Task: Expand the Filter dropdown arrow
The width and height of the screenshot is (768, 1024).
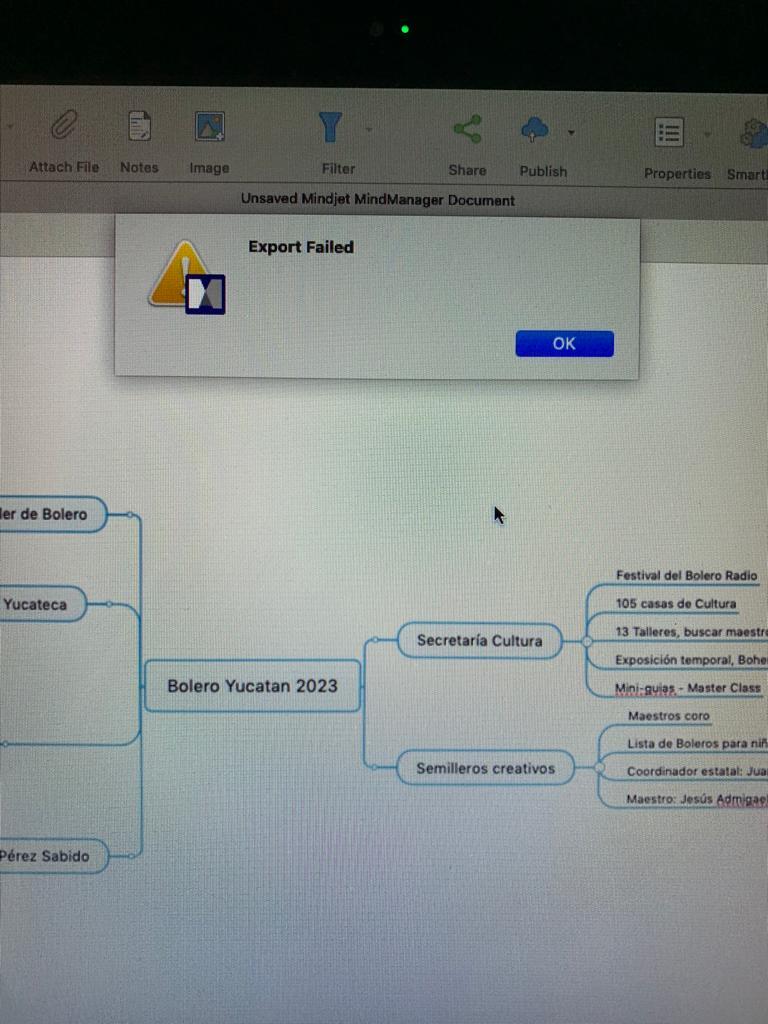Action: coord(369,130)
